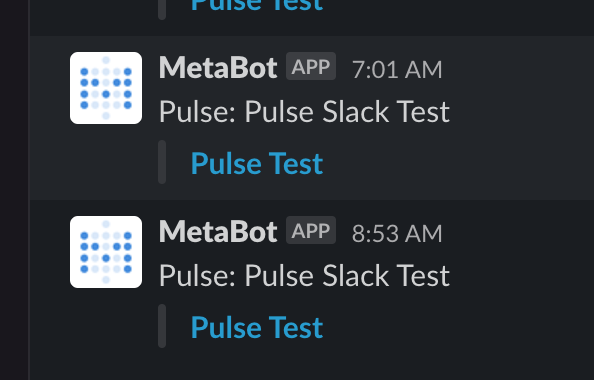
Task: Click the attachment bar of the topmost cut-off message
Action: 162,9
